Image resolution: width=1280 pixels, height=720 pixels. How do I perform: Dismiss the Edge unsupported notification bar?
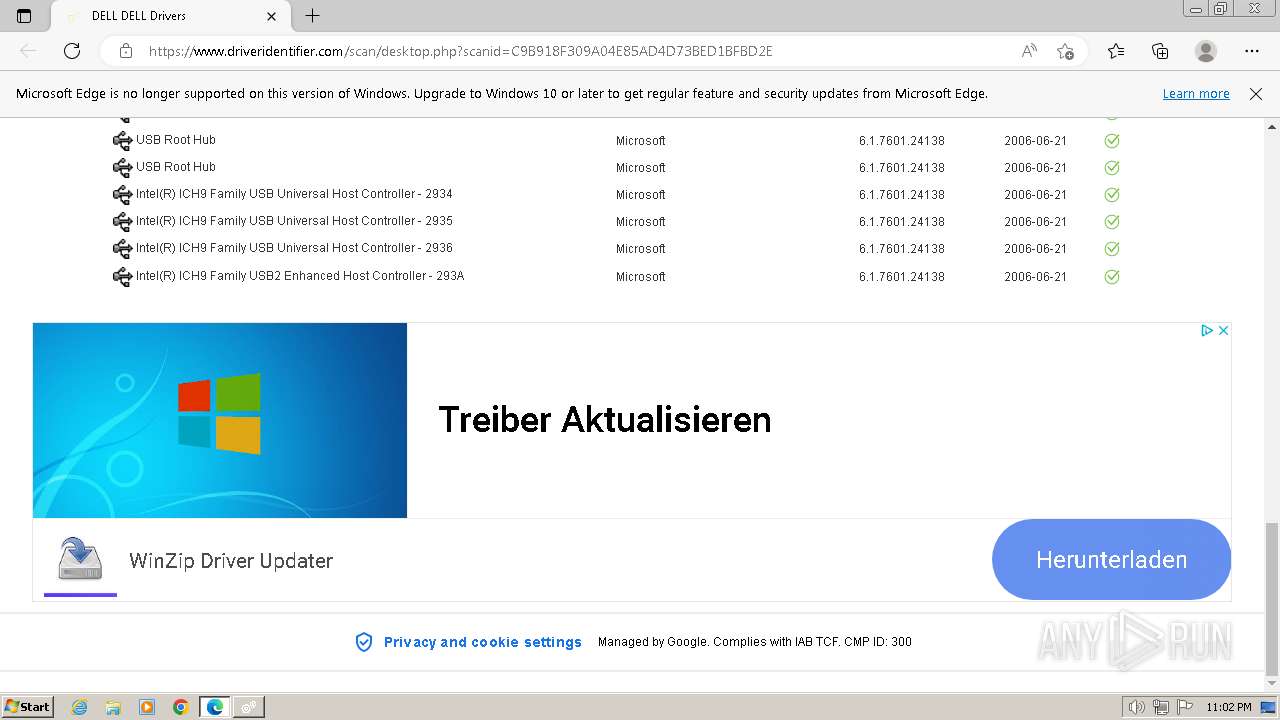click(x=1256, y=94)
